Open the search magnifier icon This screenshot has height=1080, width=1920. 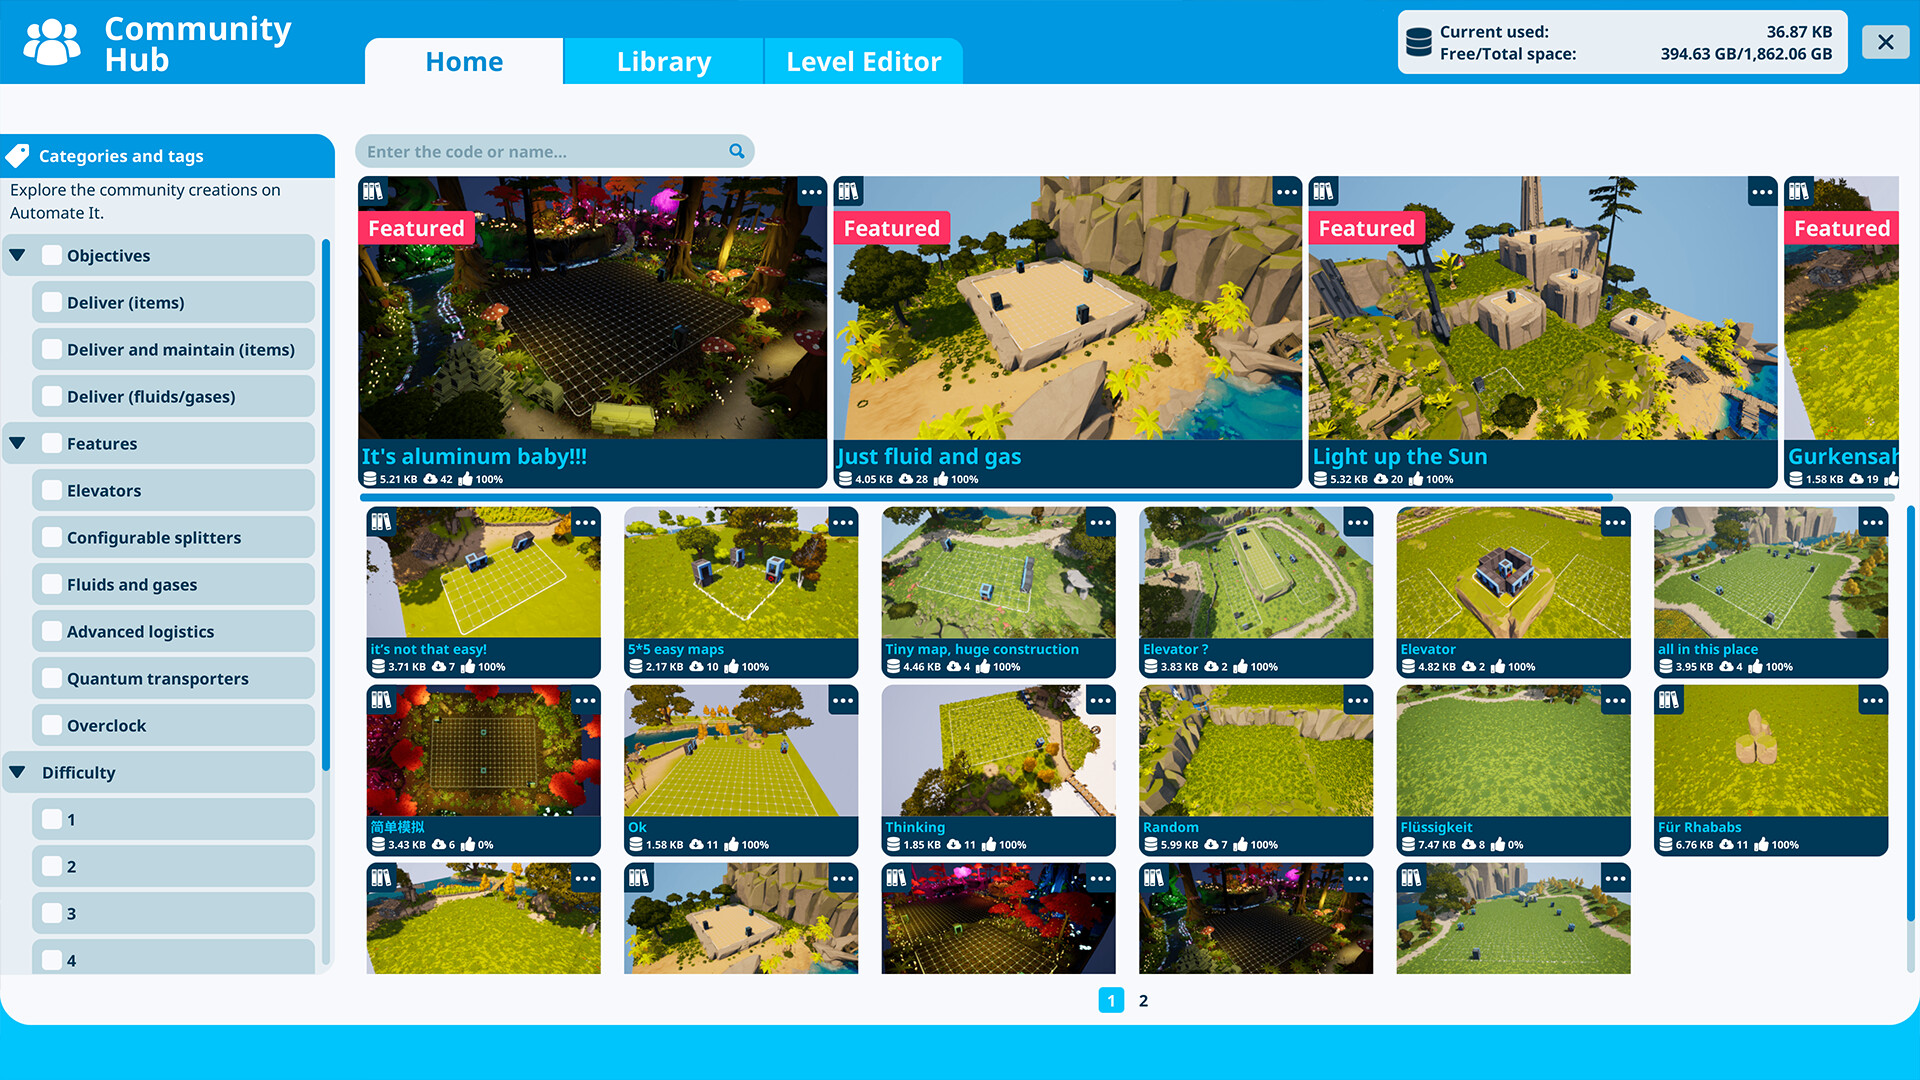point(737,151)
